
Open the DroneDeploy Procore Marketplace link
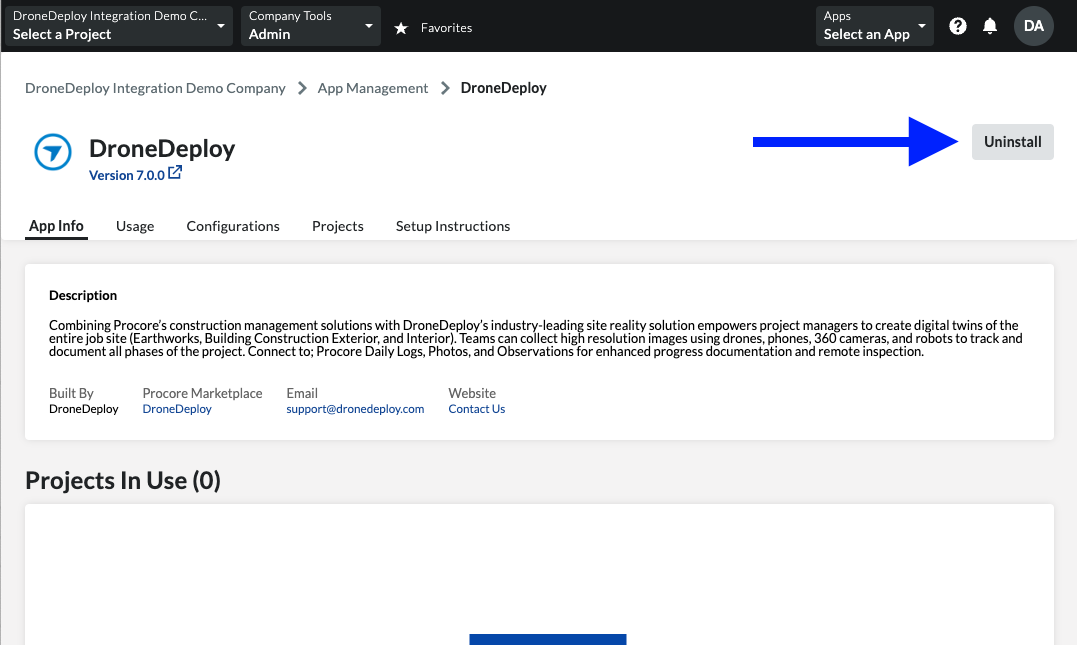[177, 409]
